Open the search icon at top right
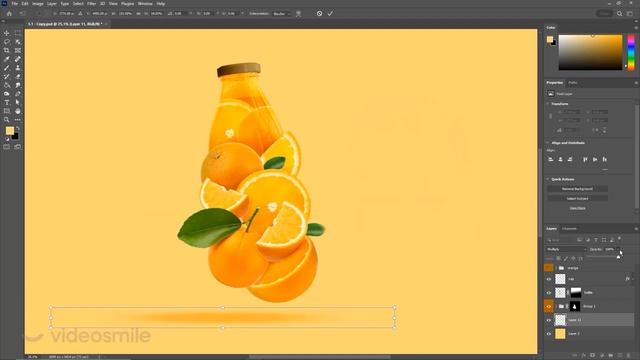Viewport: 640px width, 360px height. (620, 13)
